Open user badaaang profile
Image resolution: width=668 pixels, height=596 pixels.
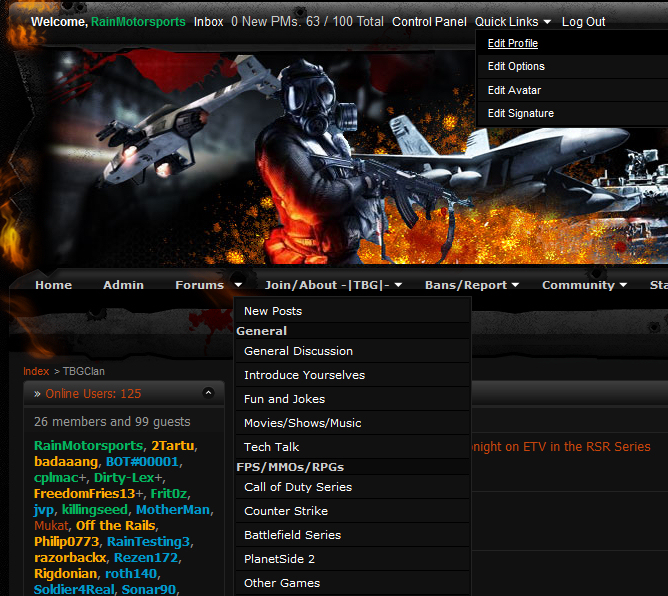(66, 461)
